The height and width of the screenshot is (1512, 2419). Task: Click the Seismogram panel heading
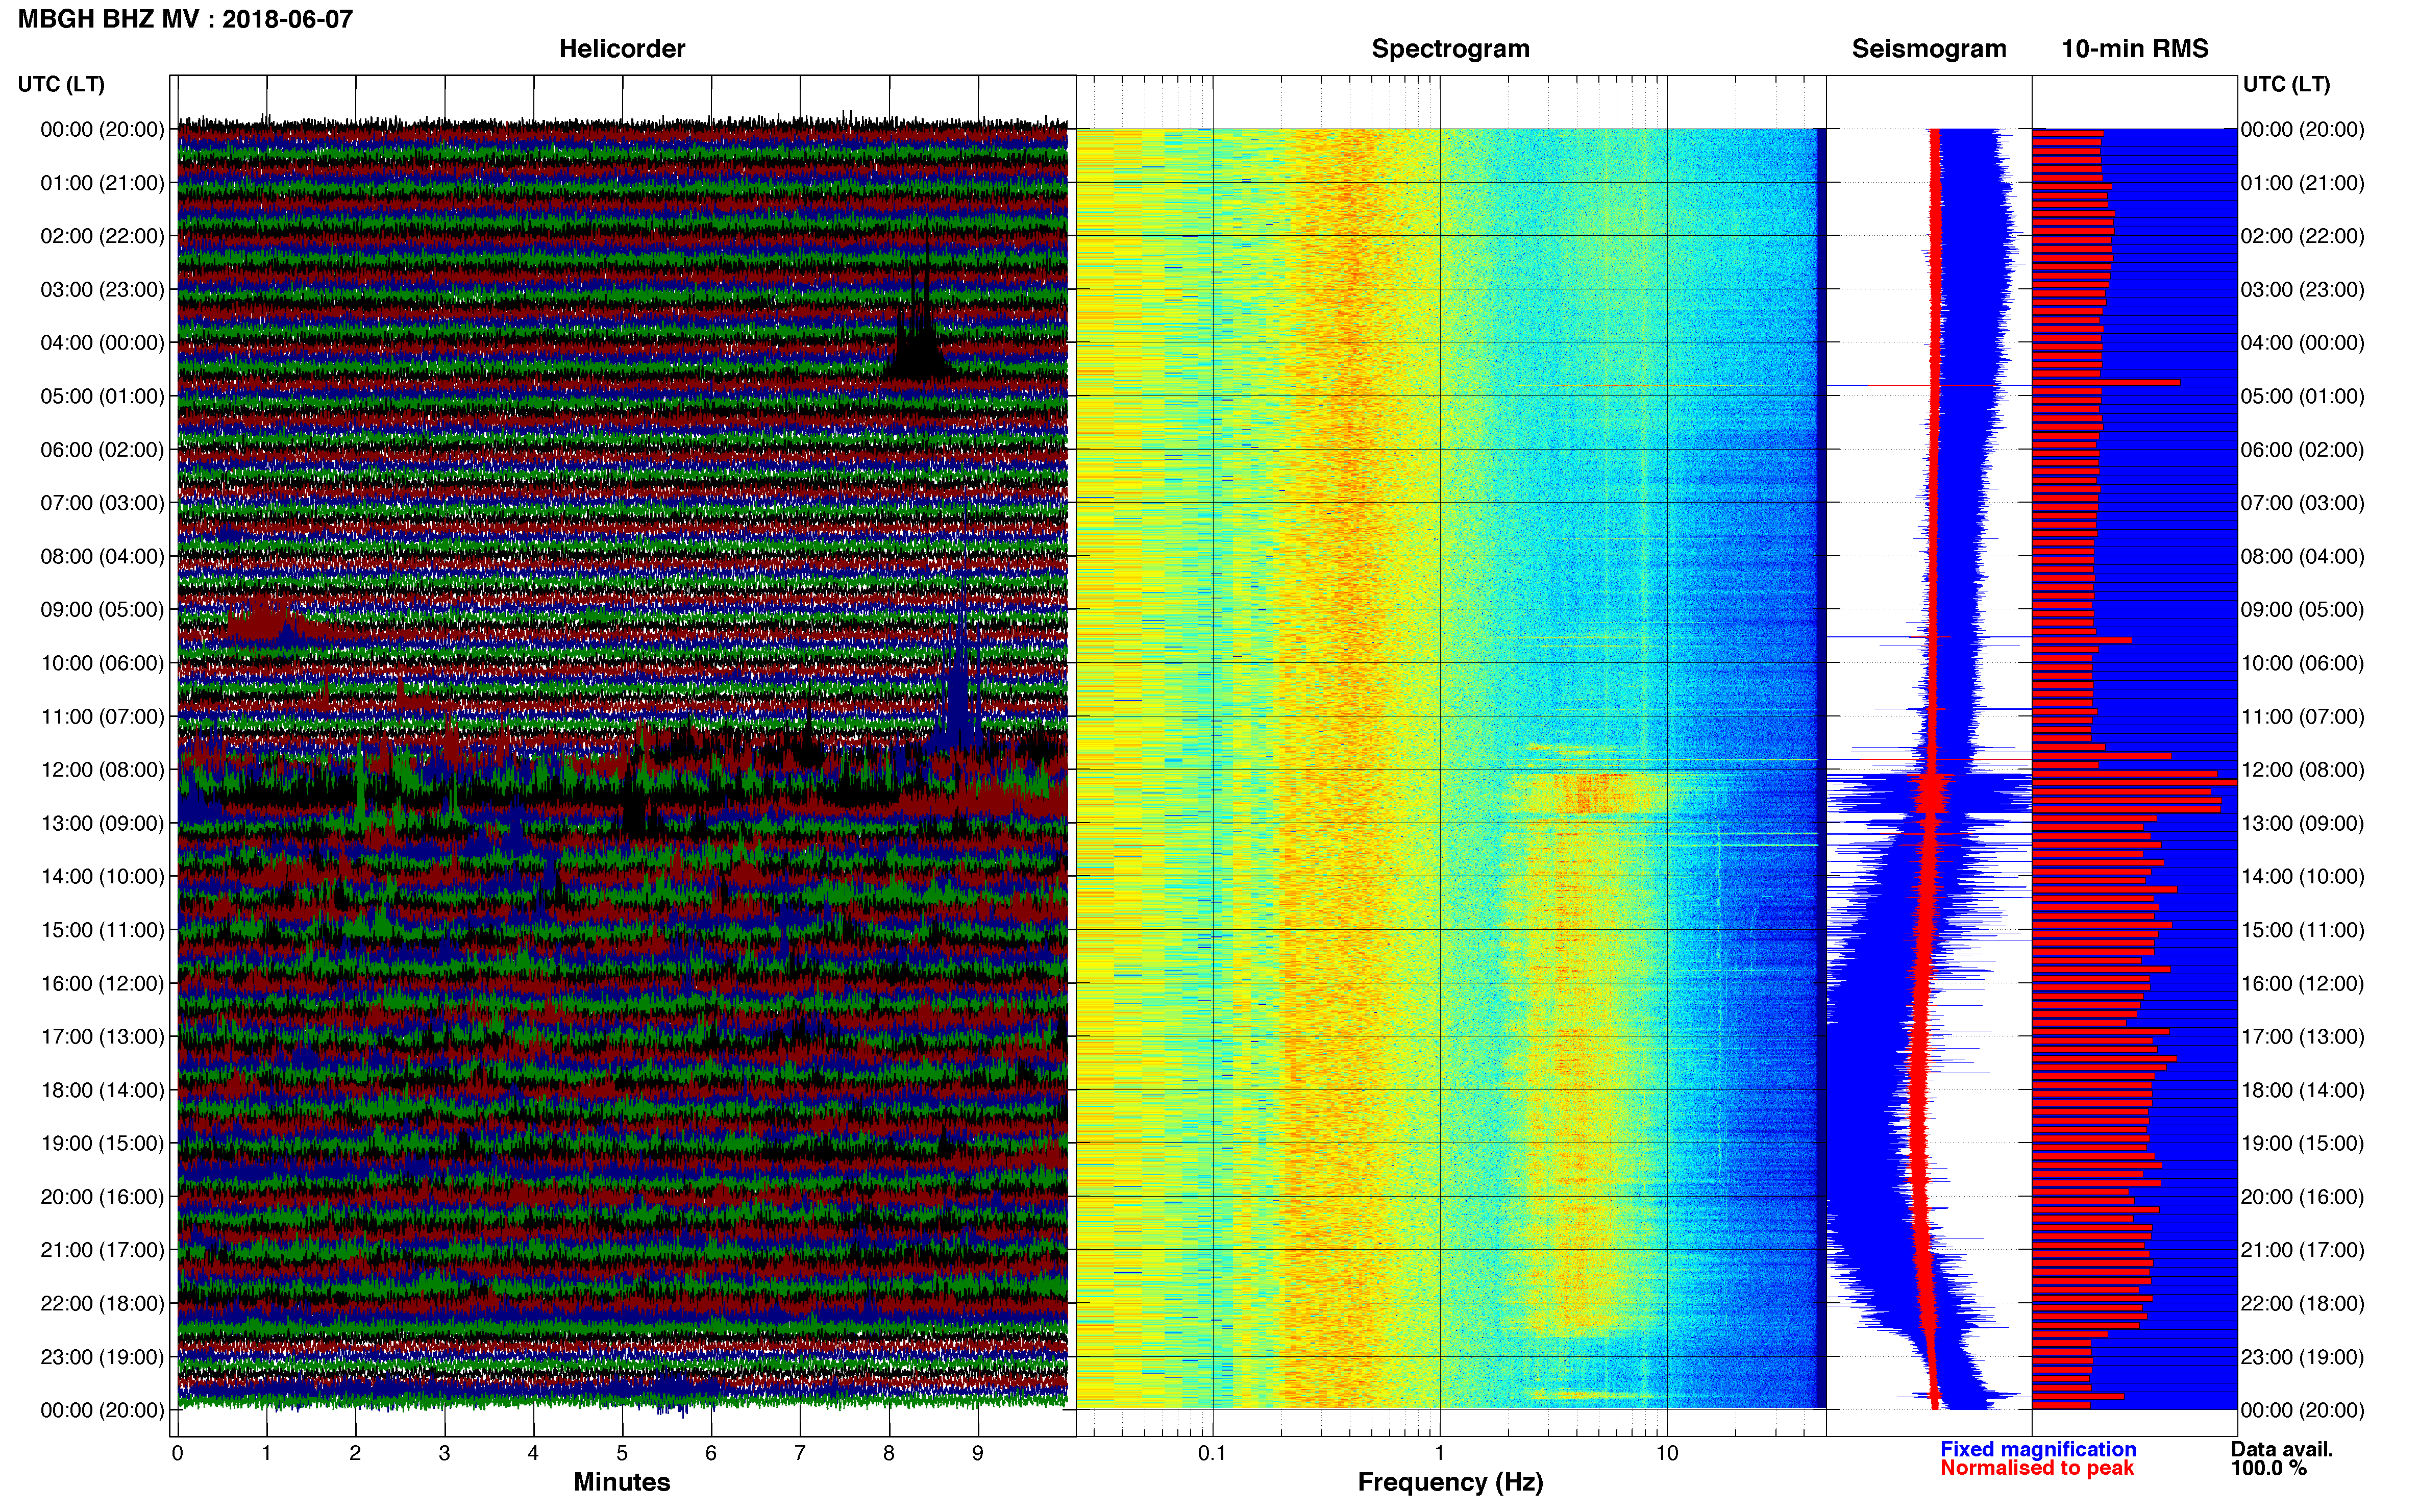point(1929,49)
